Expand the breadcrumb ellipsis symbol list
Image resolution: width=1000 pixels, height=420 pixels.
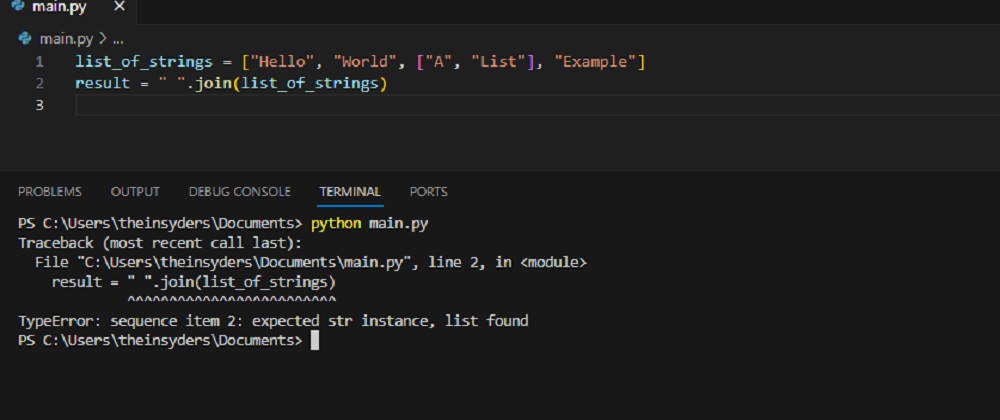[x=118, y=39]
